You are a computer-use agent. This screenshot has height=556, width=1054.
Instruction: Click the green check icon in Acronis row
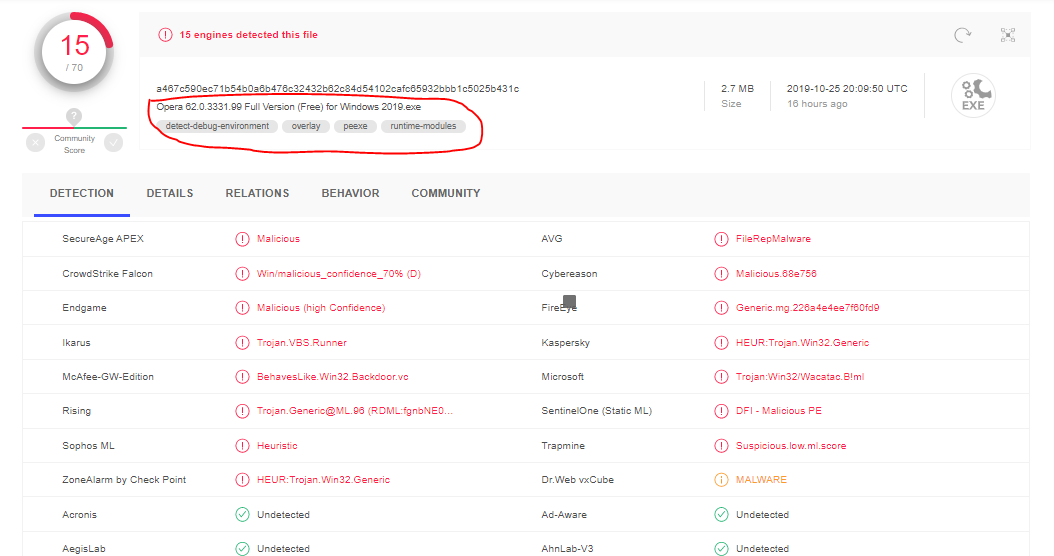click(242, 514)
